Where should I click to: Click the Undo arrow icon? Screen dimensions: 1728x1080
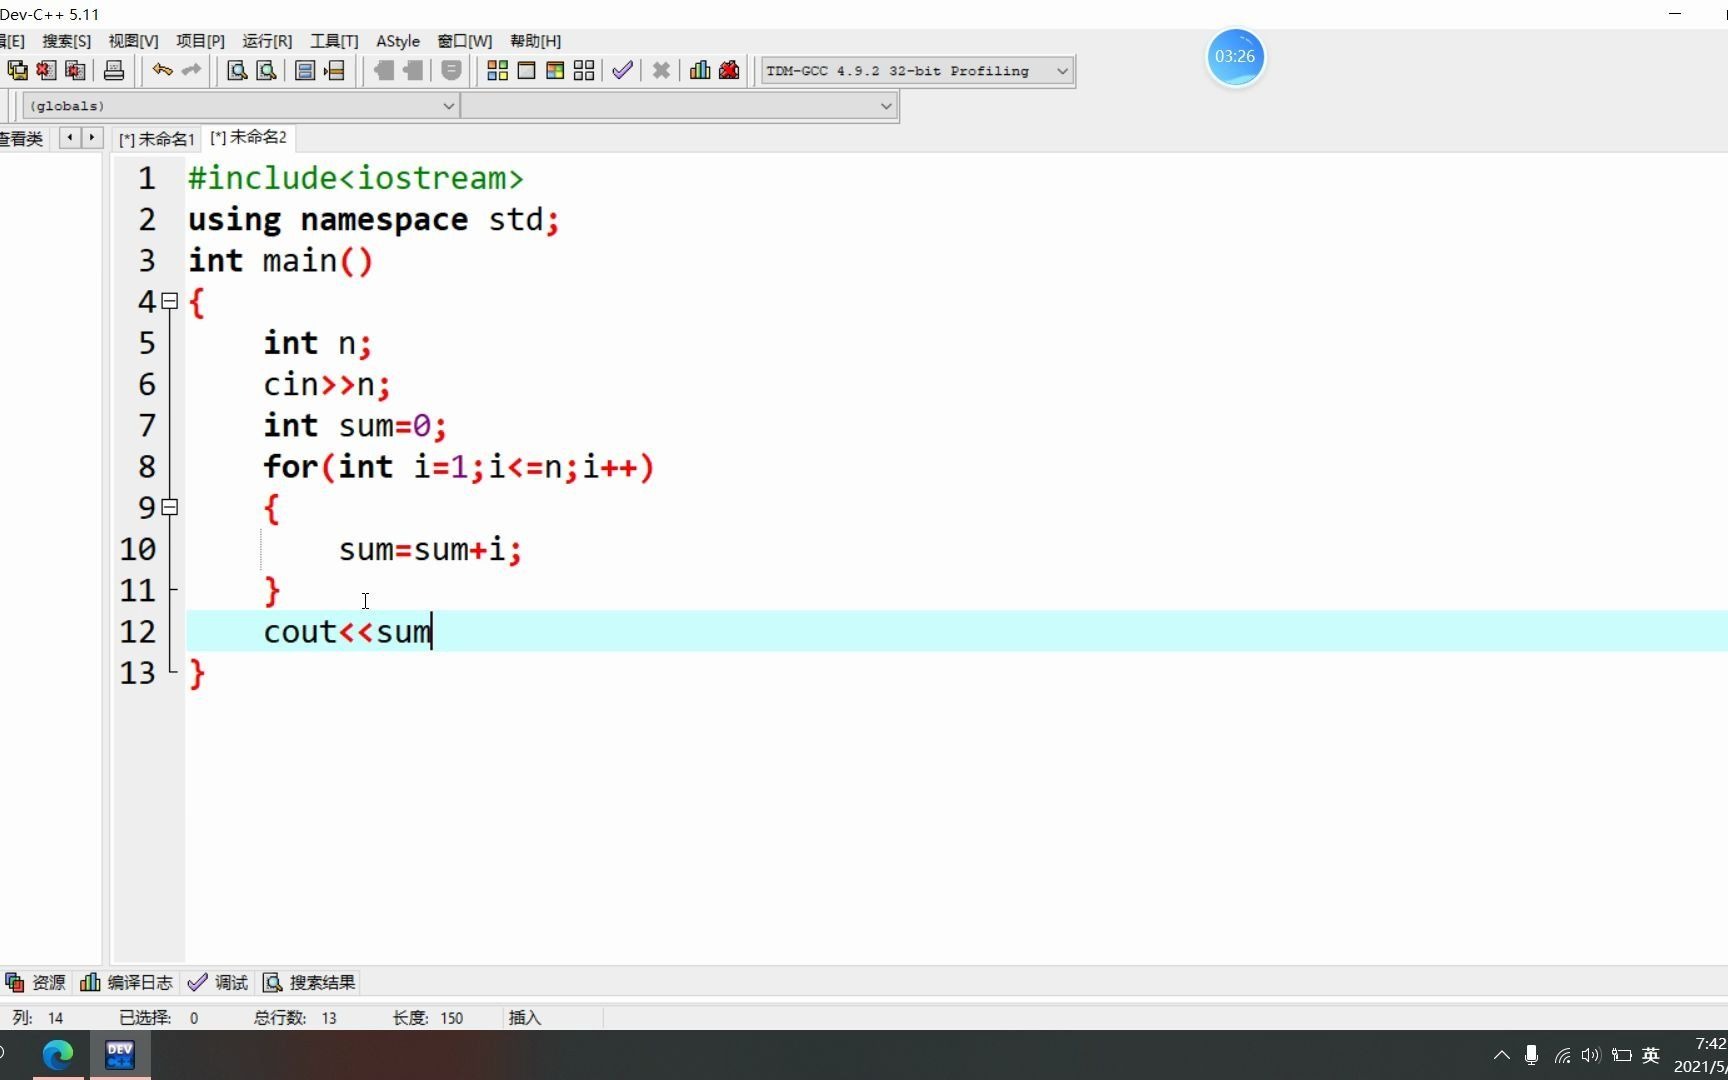(162, 70)
